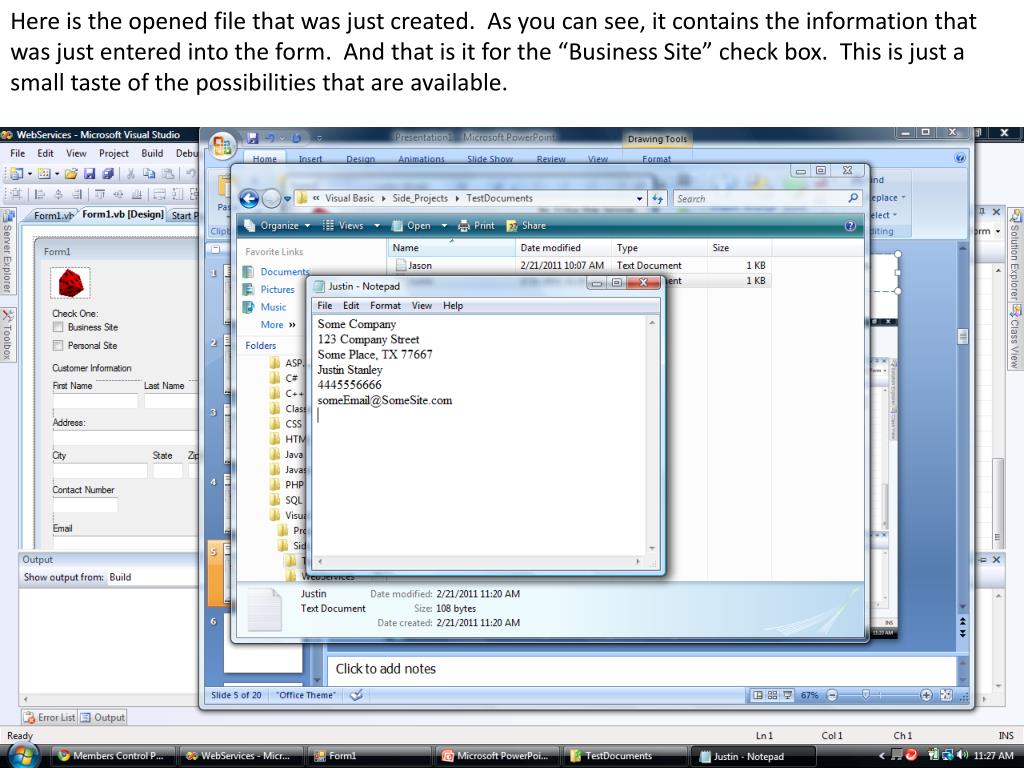Screen dimensions: 1024x768
Task: Click the Explorer search magnifier icon
Action: (x=853, y=198)
